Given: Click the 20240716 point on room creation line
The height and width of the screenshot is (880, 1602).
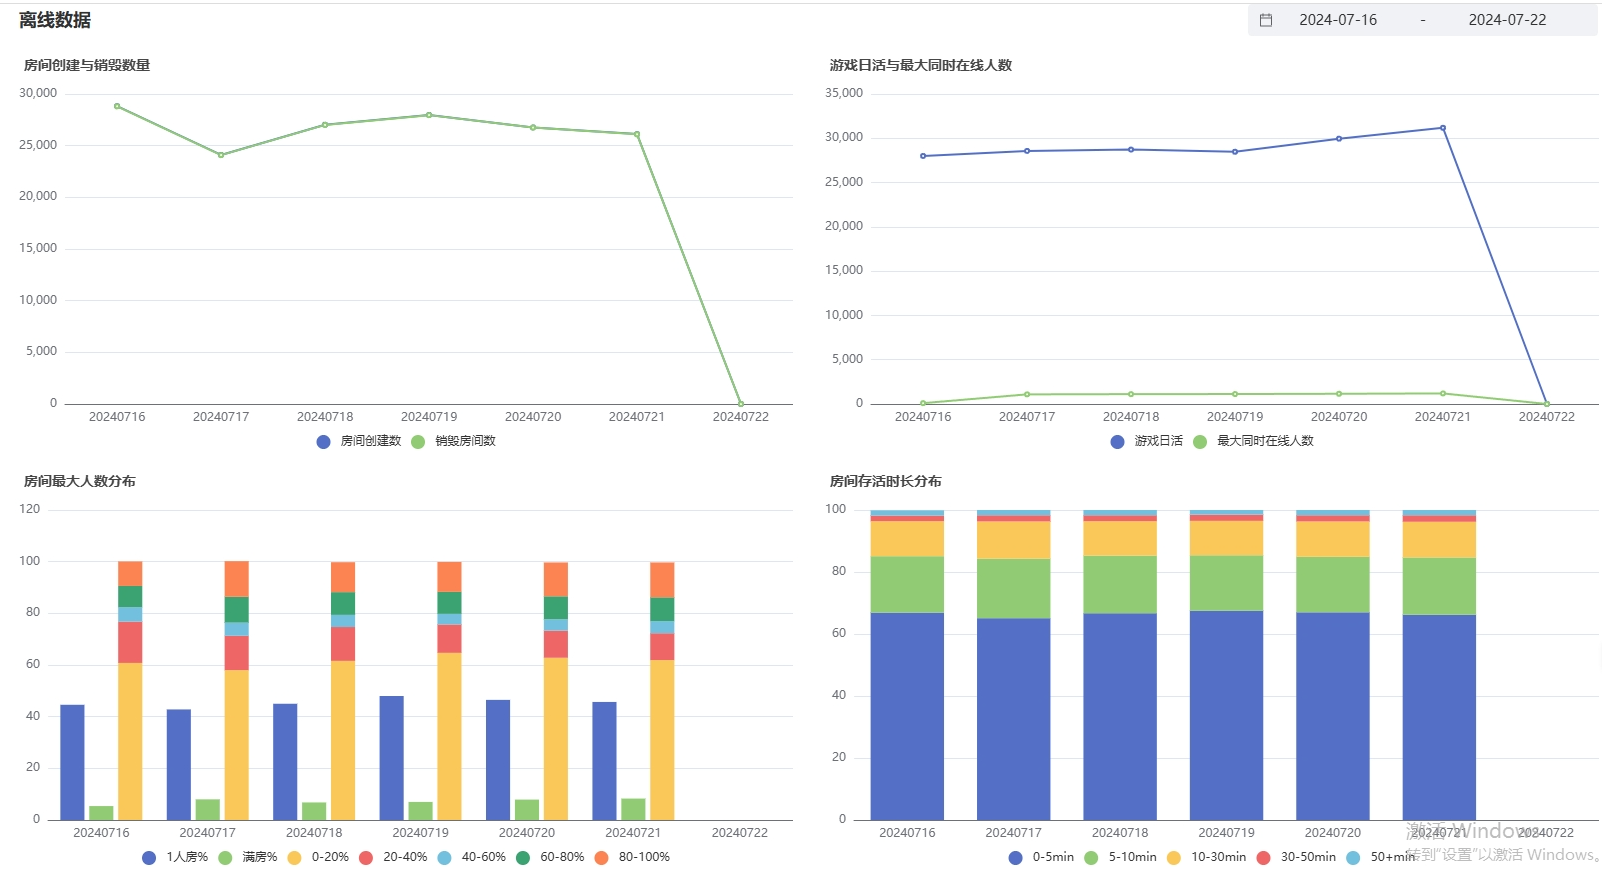Looking at the screenshot, I should click(117, 106).
